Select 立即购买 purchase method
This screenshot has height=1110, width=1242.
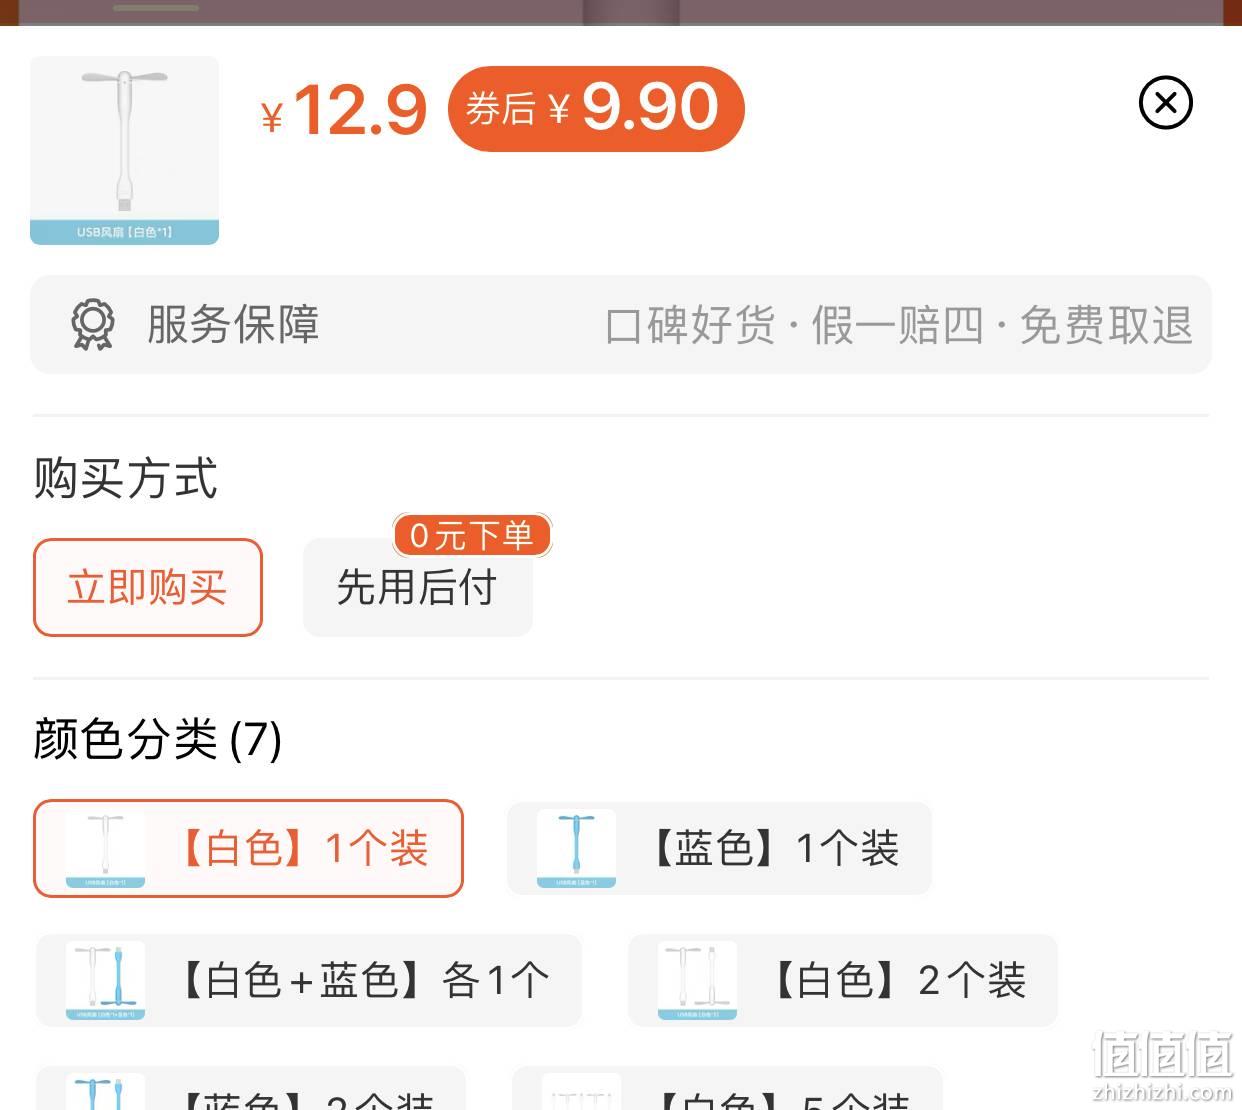[x=148, y=587]
